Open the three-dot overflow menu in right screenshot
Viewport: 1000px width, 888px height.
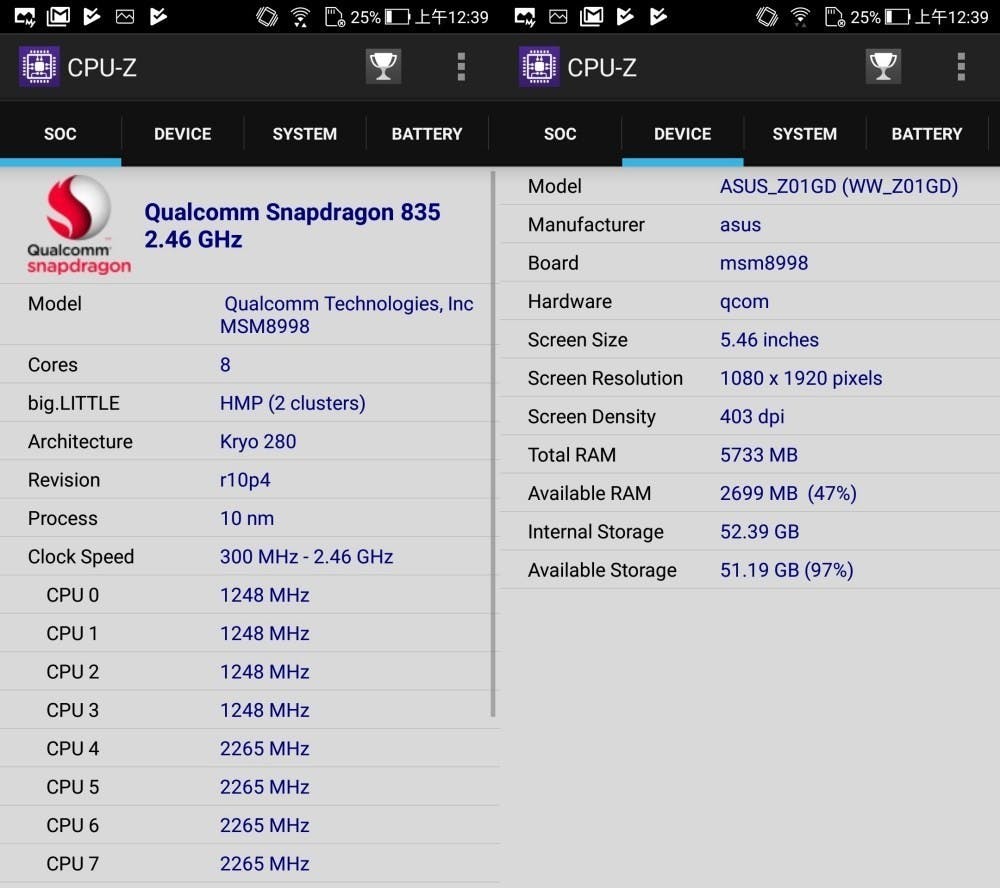(x=961, y=67)
